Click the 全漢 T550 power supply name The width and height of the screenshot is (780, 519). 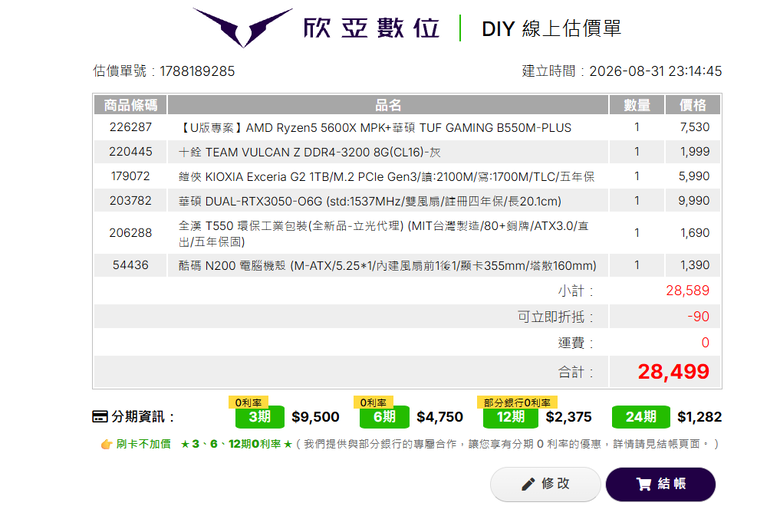(384, 234)
